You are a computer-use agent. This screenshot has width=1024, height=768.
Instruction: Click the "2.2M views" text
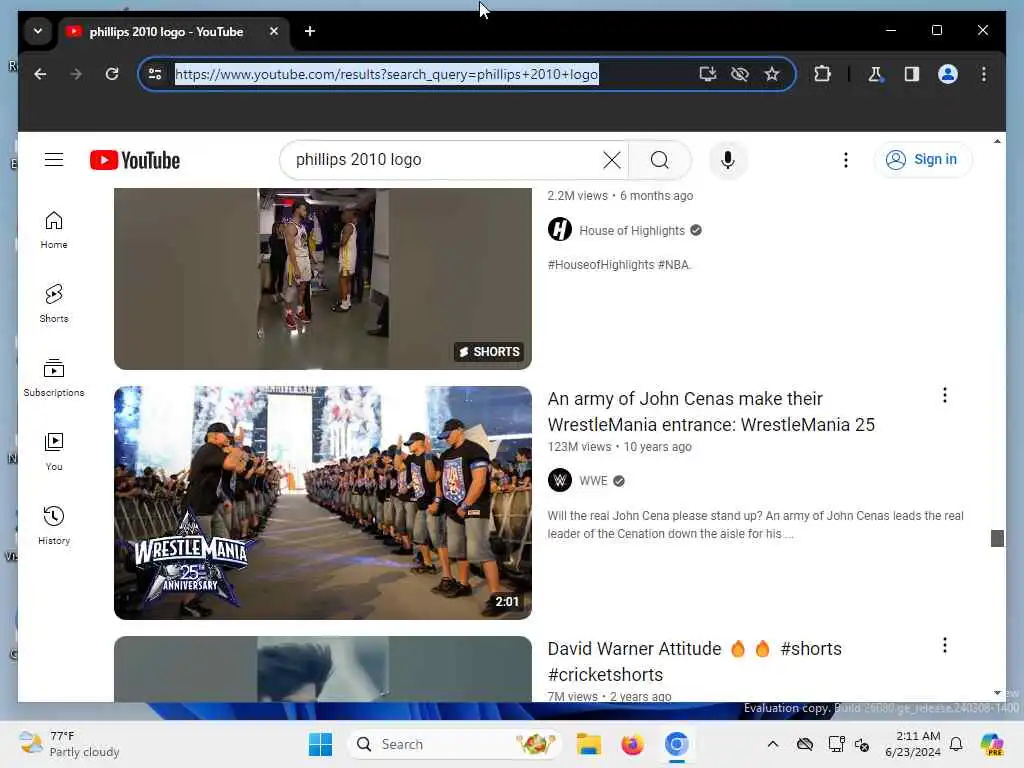tap(577, 196)
